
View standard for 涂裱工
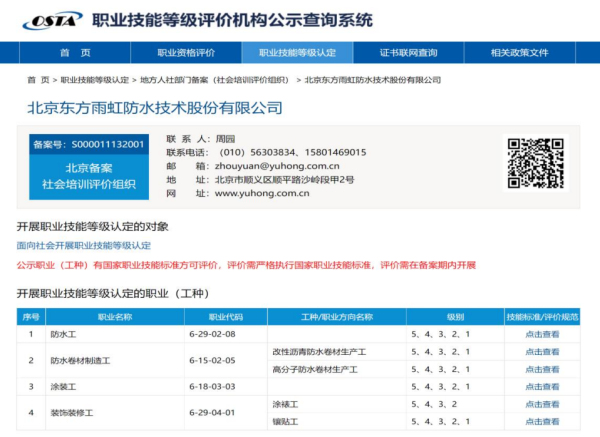click(x=542, y=404)
